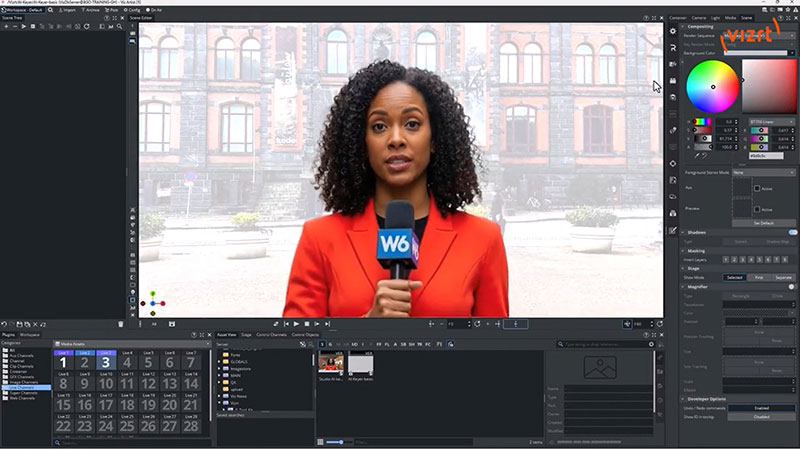
Task: Open the pencil edit icon in scene sidebar
Action: [x=673, y=231]
